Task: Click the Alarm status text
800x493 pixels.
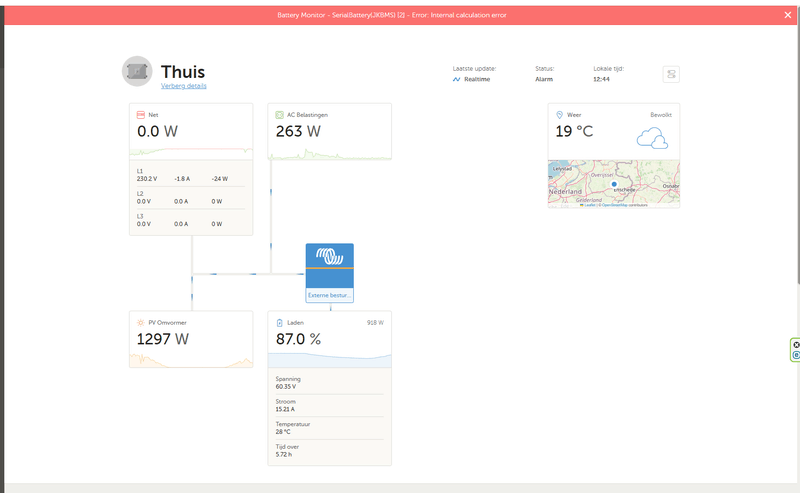Action: tap(544, 80)
